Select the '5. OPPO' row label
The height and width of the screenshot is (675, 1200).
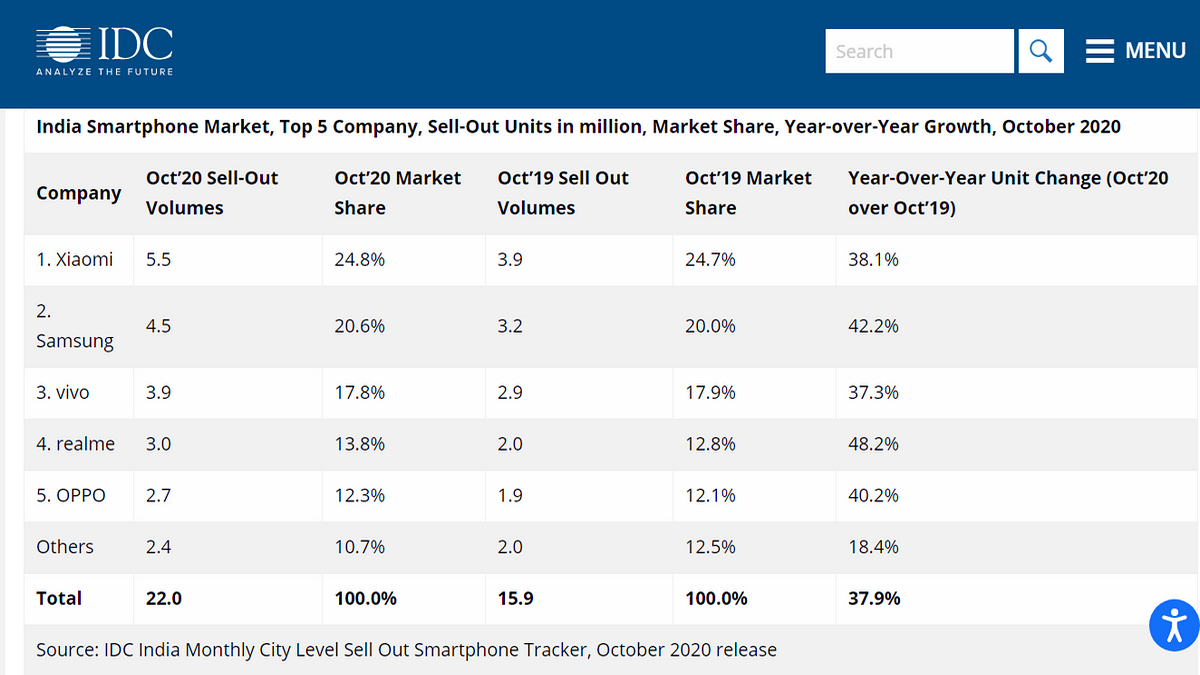pos(71,496)
